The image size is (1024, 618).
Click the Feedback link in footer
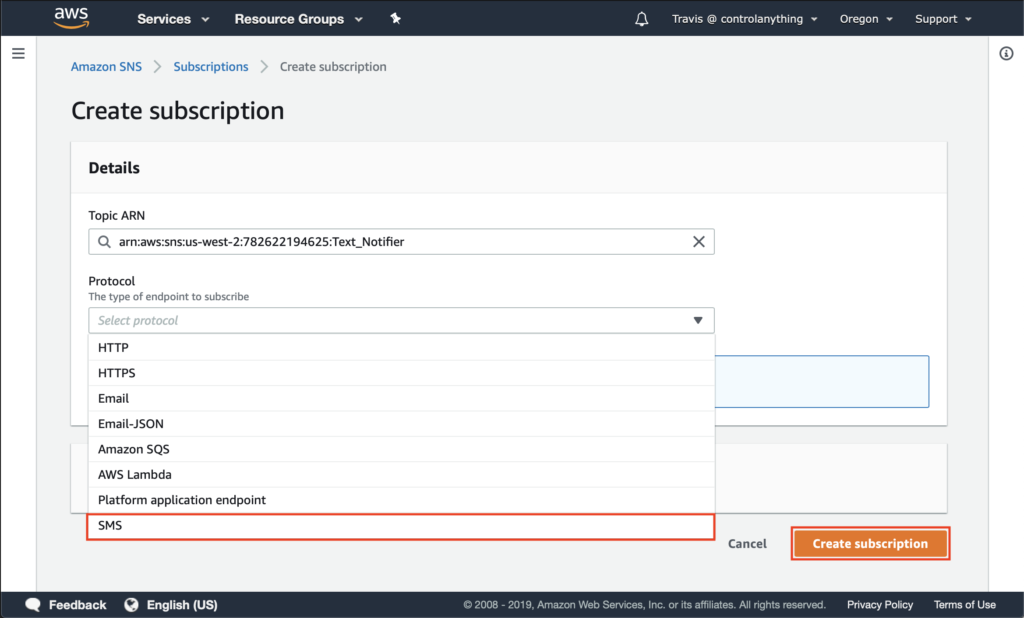pos(77,605)
